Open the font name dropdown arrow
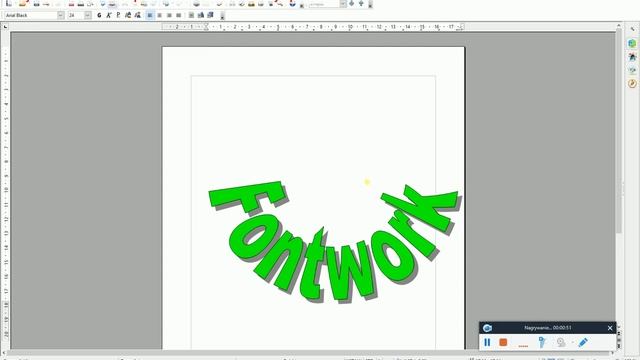 (60, 15)
